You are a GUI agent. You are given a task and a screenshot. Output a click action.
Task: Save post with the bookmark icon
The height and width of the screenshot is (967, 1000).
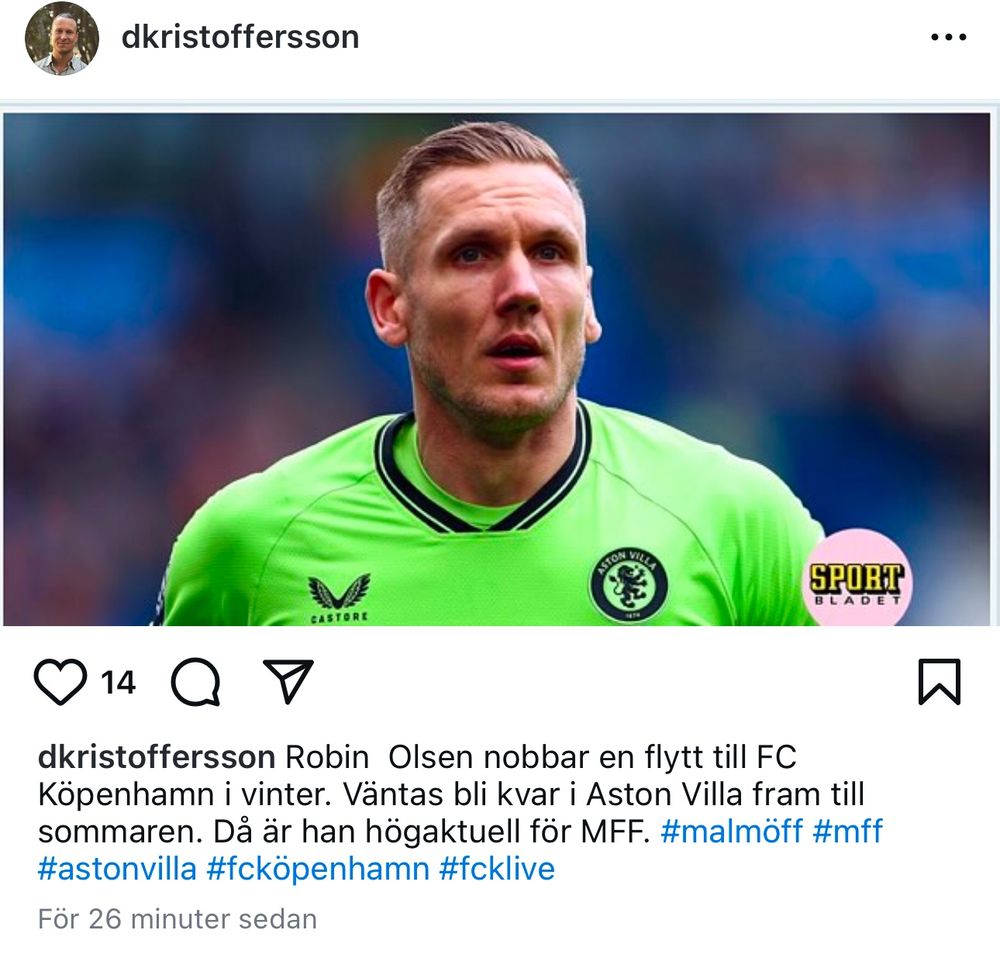click(x=939, y=682)
